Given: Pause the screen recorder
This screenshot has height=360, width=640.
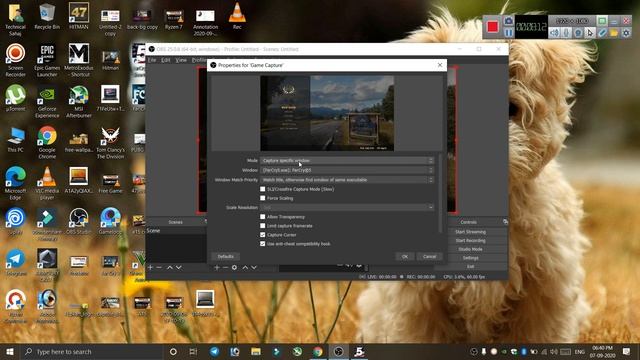Looking at the screenshot, I should 508,33.
